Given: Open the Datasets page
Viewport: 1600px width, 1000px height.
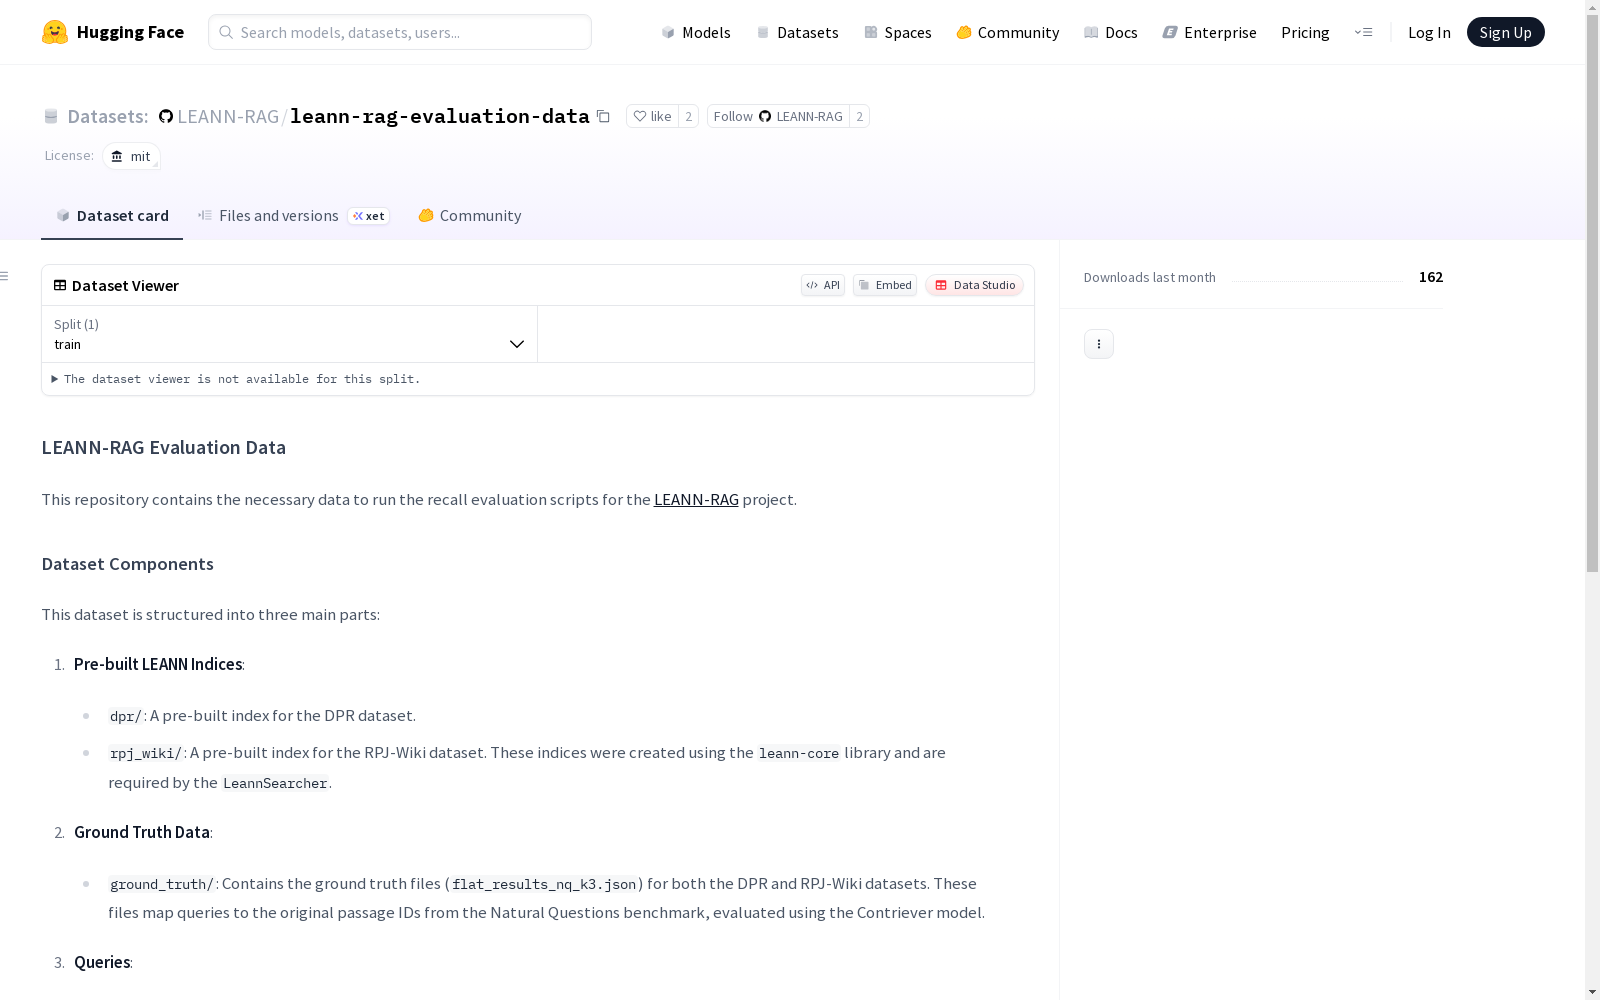Looking at the screenshot, I should [x=797, y=32].
